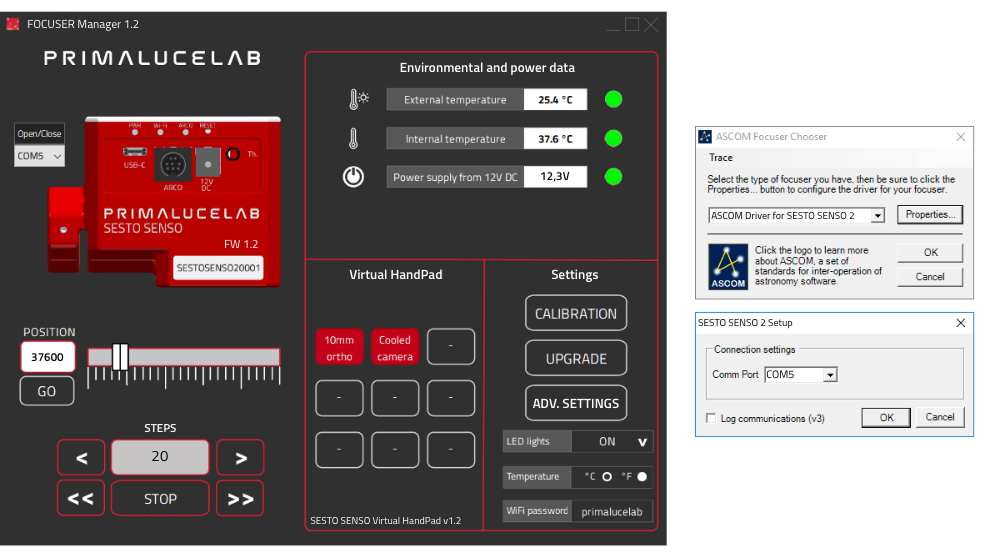Screen dimensions: 1000x558
Task: Enable Log communications (v3) checkbox
Action: point(711,418)
